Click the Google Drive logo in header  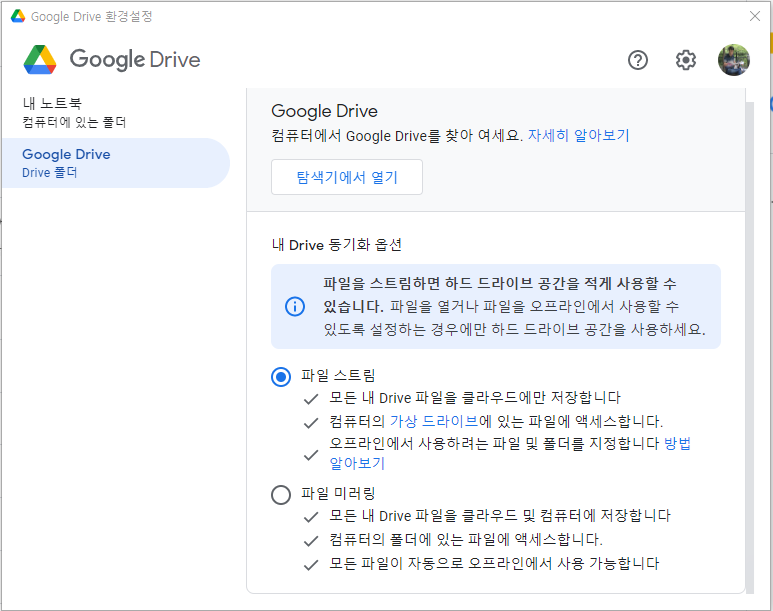(x=112, y=60)
